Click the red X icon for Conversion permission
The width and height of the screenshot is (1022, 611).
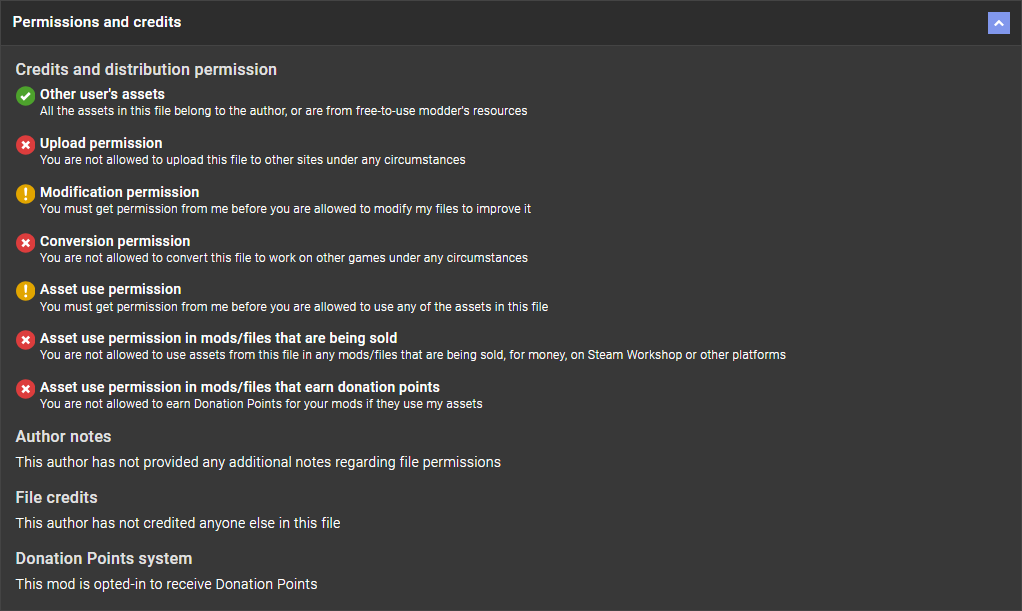point(26,243)
